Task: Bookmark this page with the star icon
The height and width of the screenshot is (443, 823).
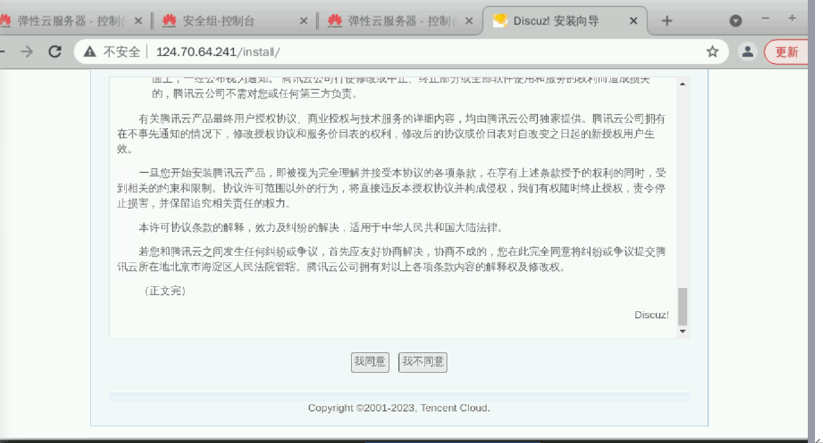Action: click(712, 52)
